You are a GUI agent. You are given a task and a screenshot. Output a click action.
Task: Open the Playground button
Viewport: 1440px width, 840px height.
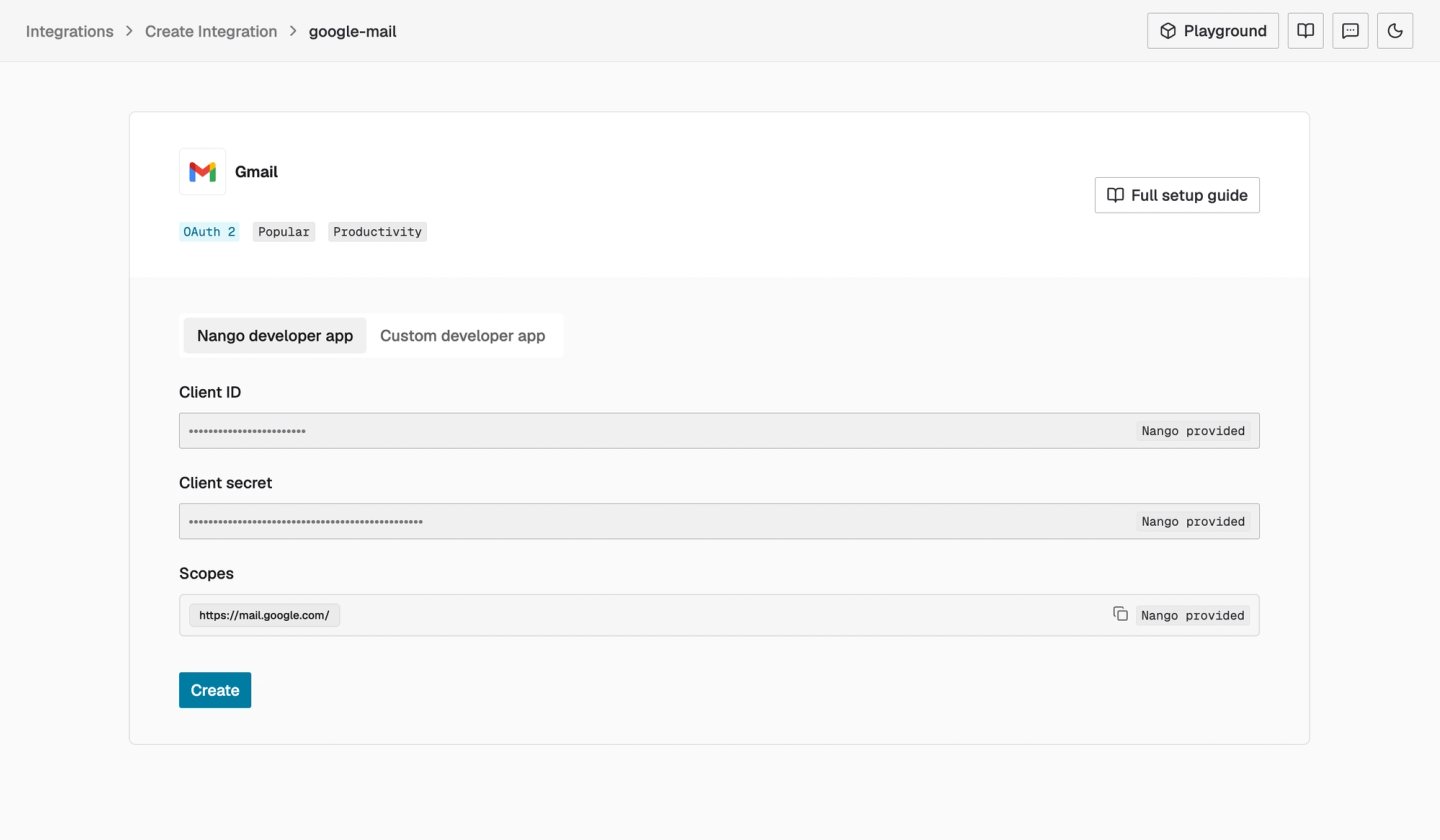(1213, 31)
